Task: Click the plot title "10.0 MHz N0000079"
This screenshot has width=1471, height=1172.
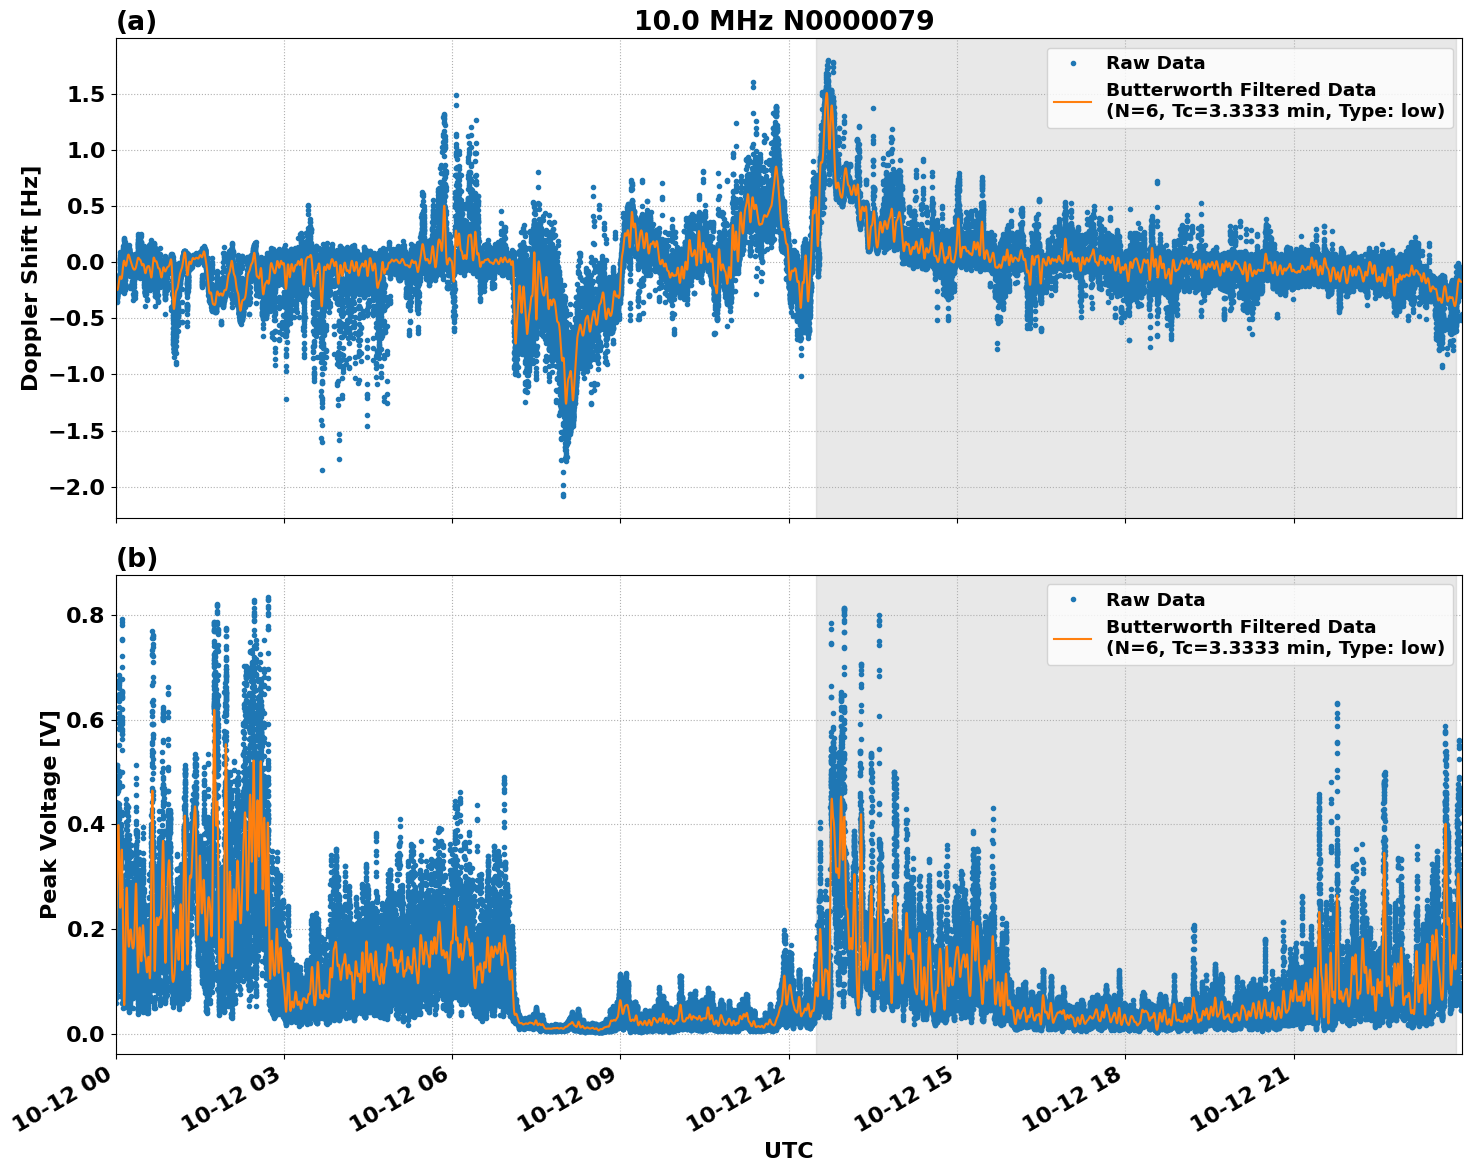Action: [783, 21]
